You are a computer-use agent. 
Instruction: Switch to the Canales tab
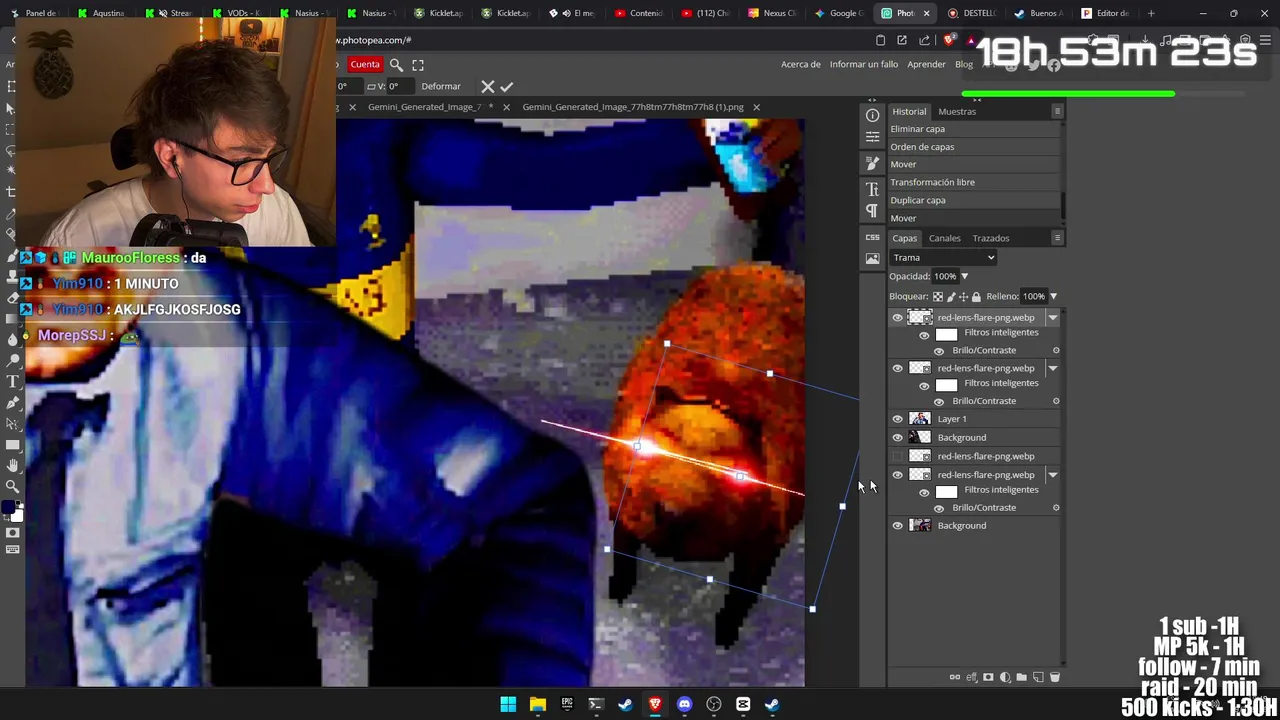[944, 238]
